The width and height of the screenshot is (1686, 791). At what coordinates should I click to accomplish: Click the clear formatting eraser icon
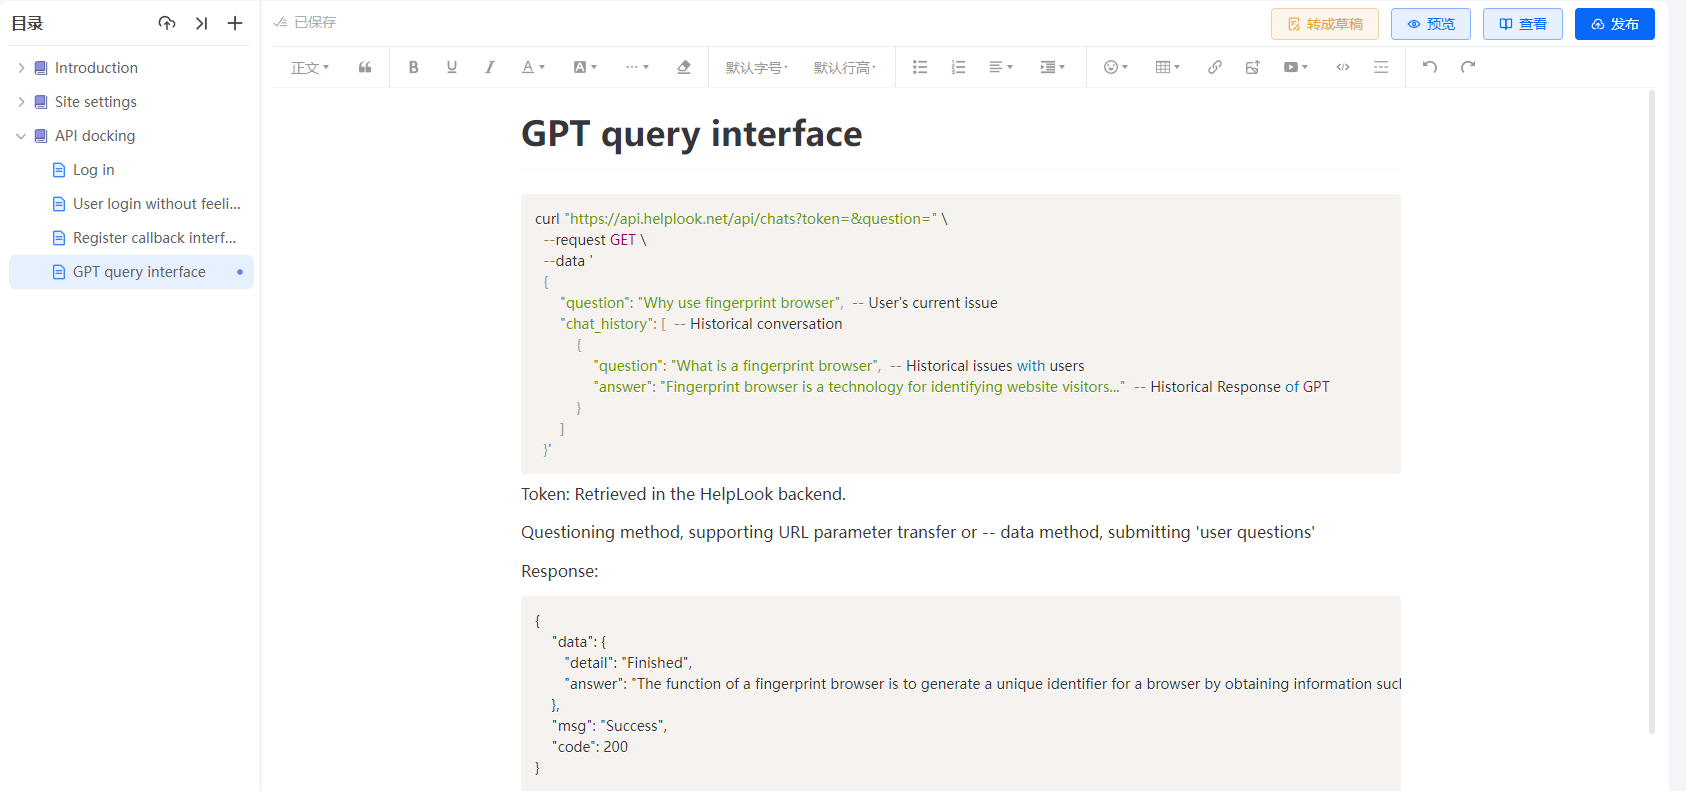coord(684,67)
